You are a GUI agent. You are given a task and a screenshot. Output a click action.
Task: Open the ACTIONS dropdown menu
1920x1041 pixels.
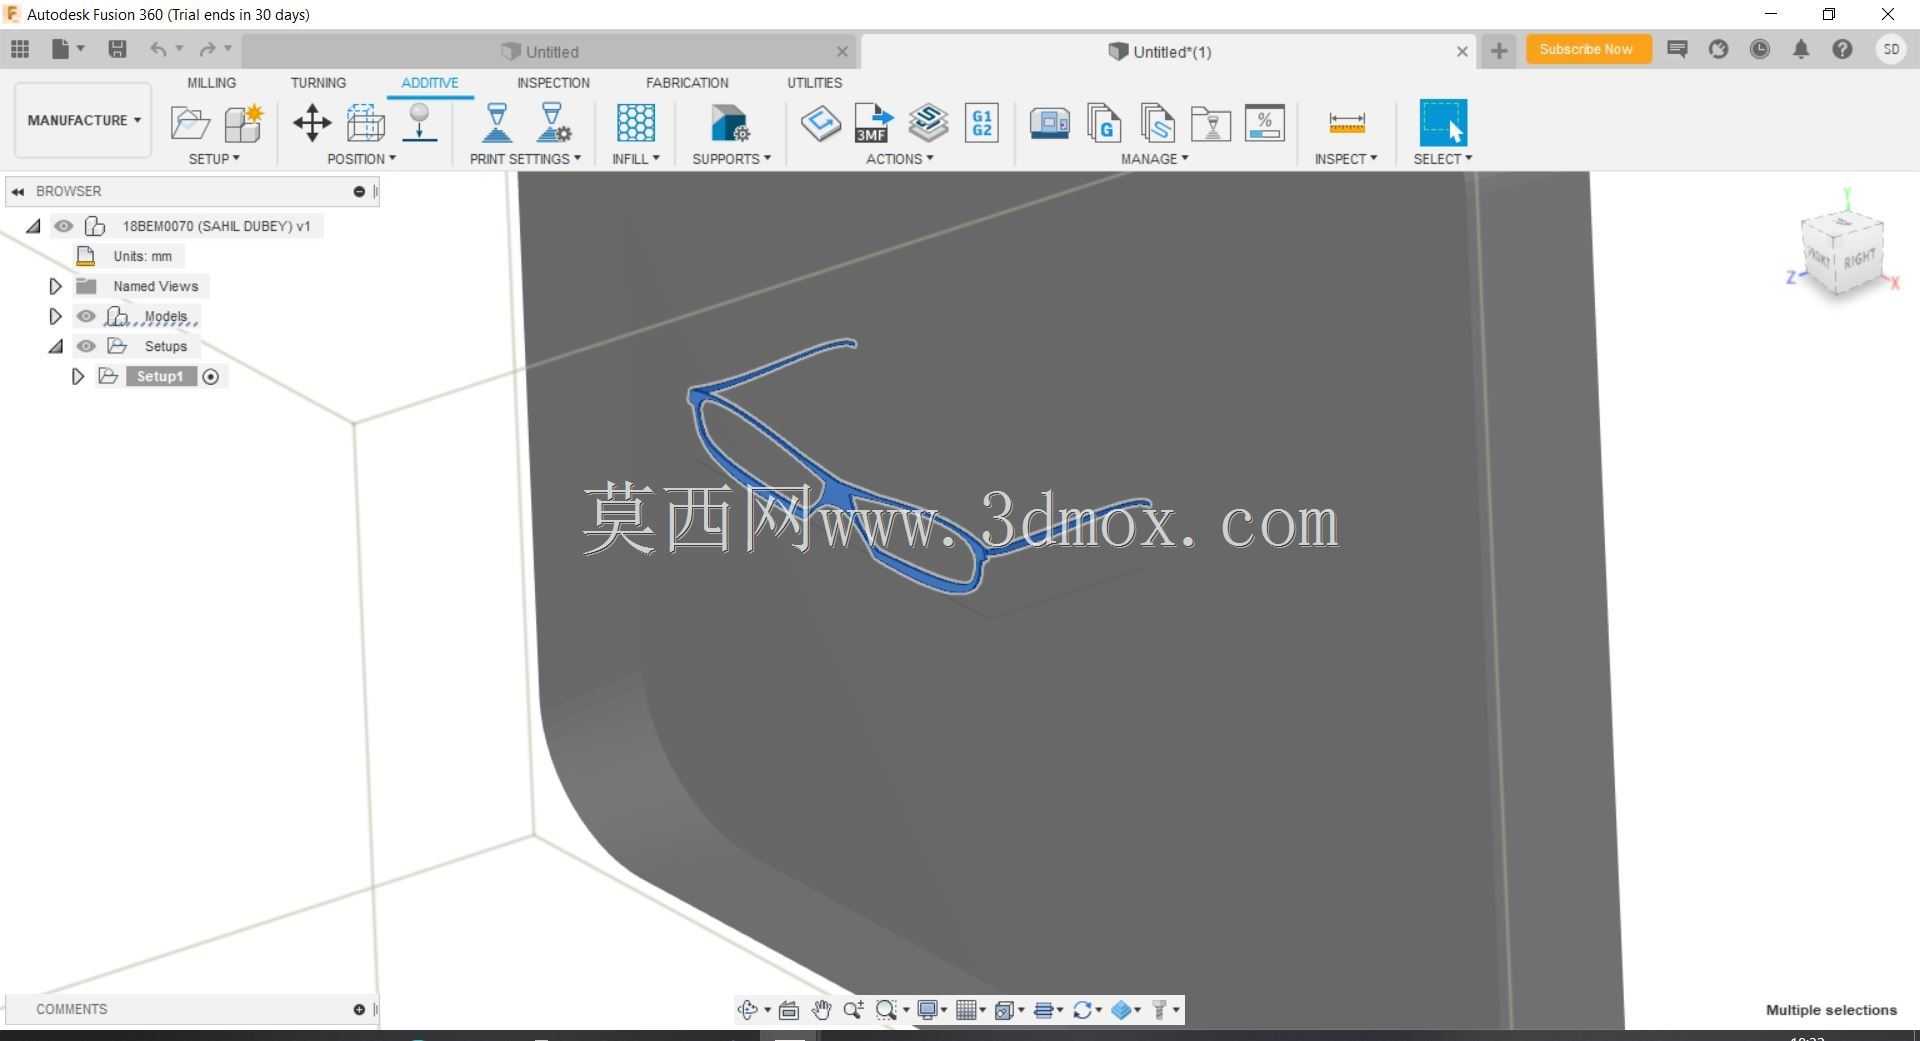(x=899, y=159)
